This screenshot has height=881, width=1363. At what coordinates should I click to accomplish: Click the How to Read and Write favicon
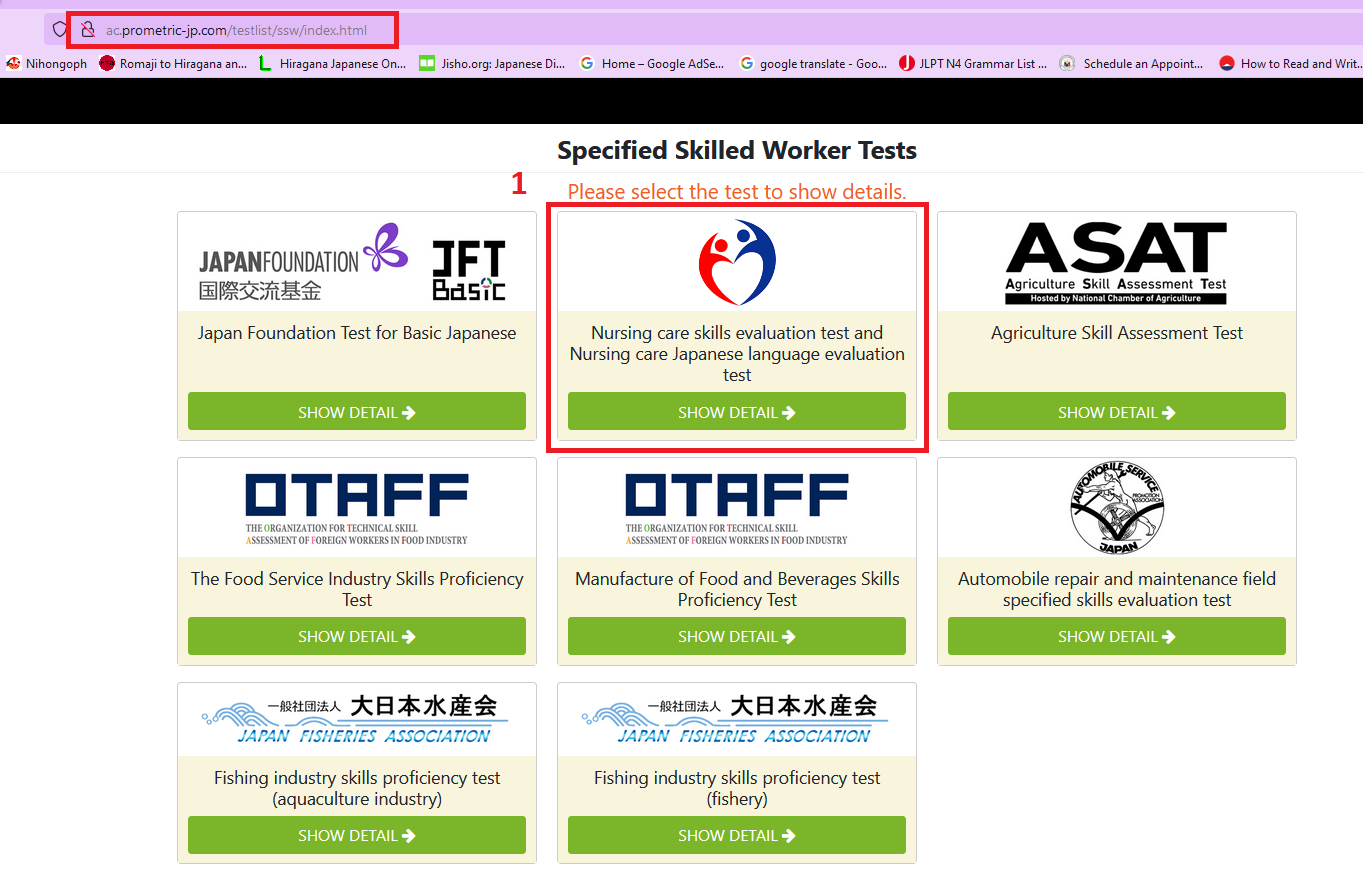(1227, 63)
